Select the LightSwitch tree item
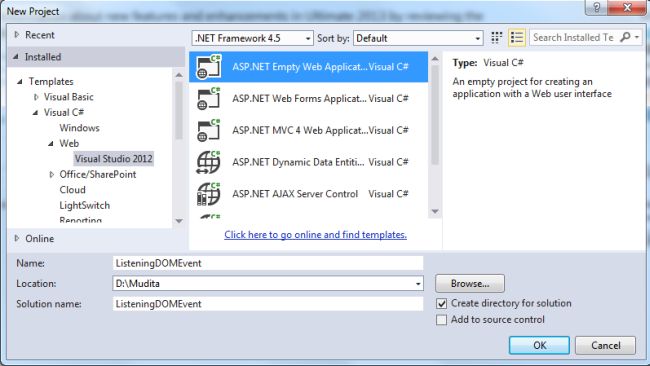This screenshot has width=650, height=366. click(85, 206)
